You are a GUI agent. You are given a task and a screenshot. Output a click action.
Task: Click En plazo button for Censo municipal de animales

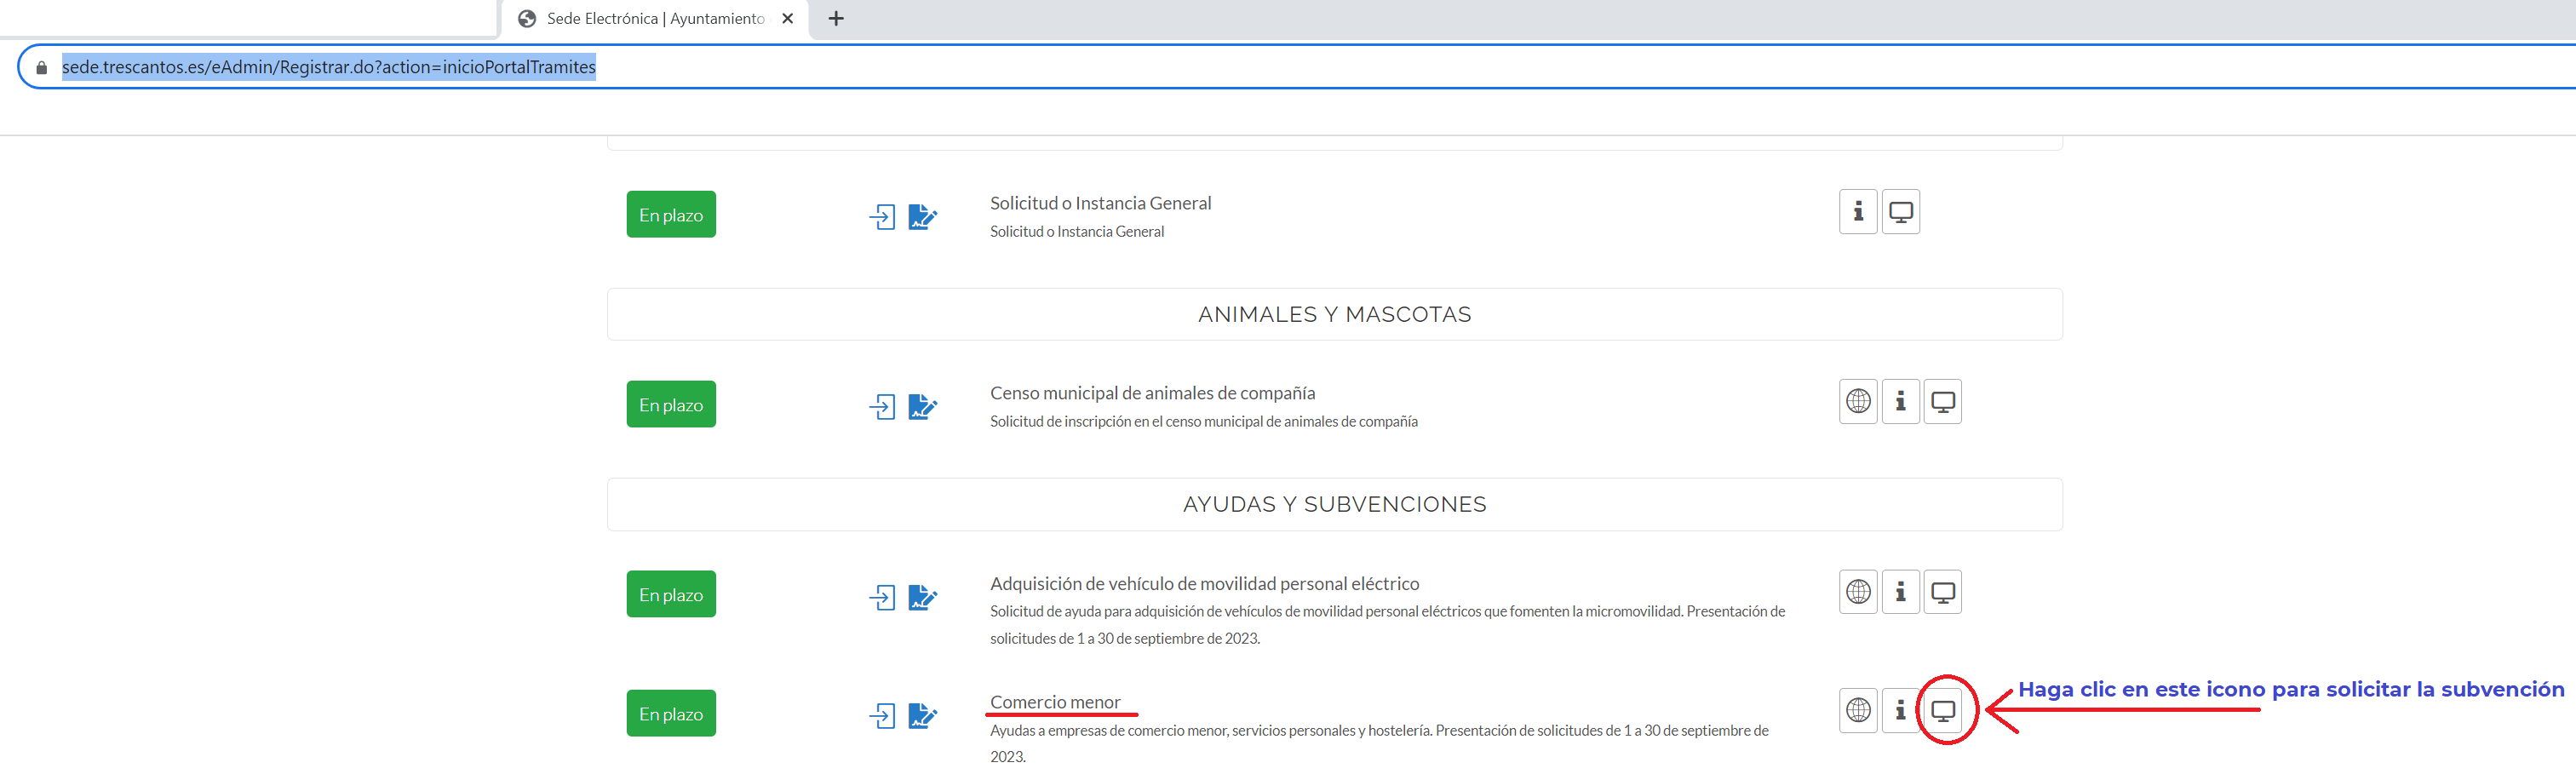pyautogui.click(x=671, y=404)
